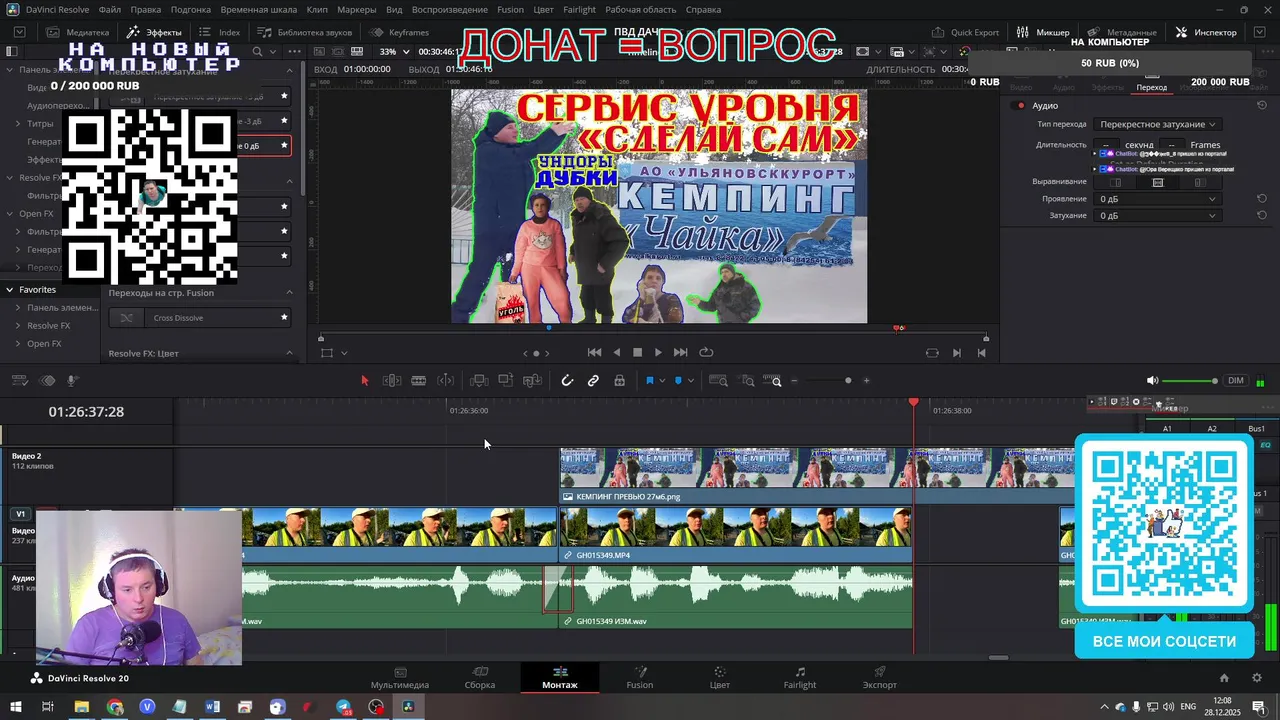
Task: Collapse the Favorites section
Action: click(9, 290)
